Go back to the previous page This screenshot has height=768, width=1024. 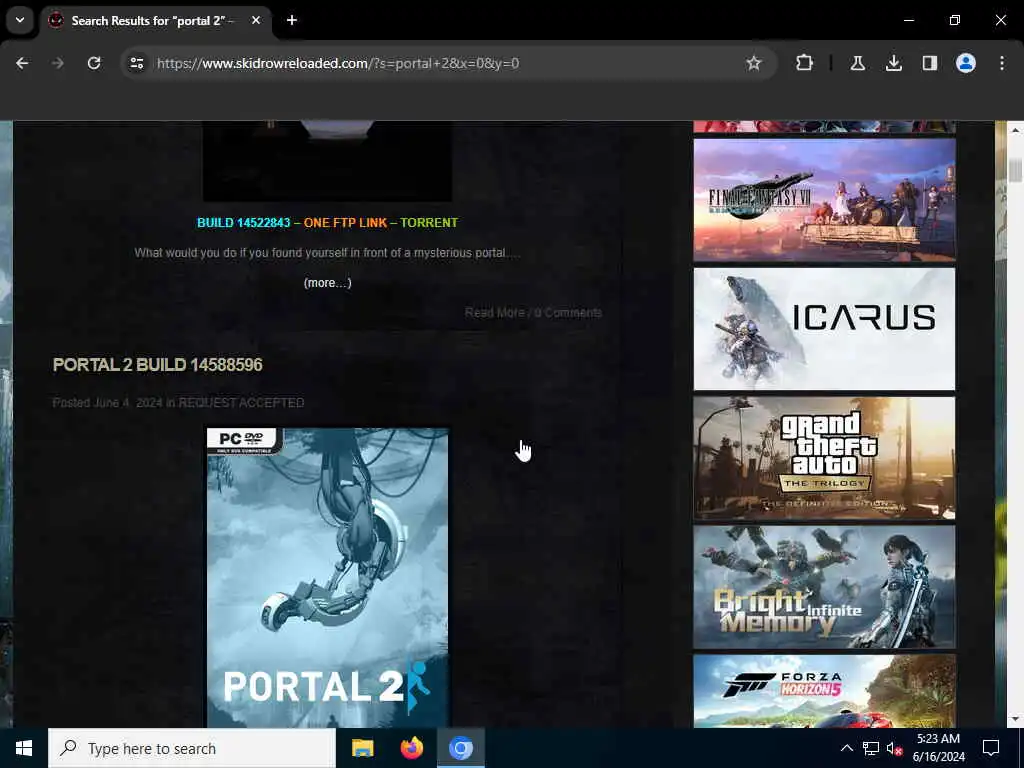22,63
